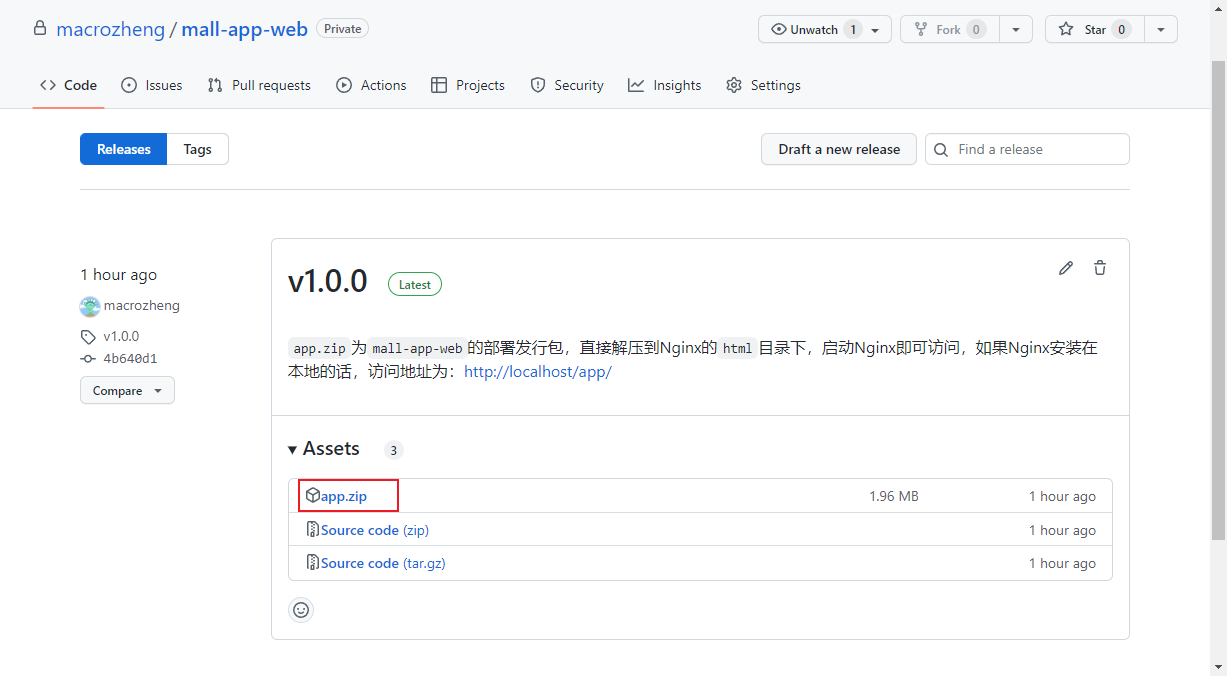Open the macrozheng owner profile link in header
1227x676 pixels.
[110, 29]
